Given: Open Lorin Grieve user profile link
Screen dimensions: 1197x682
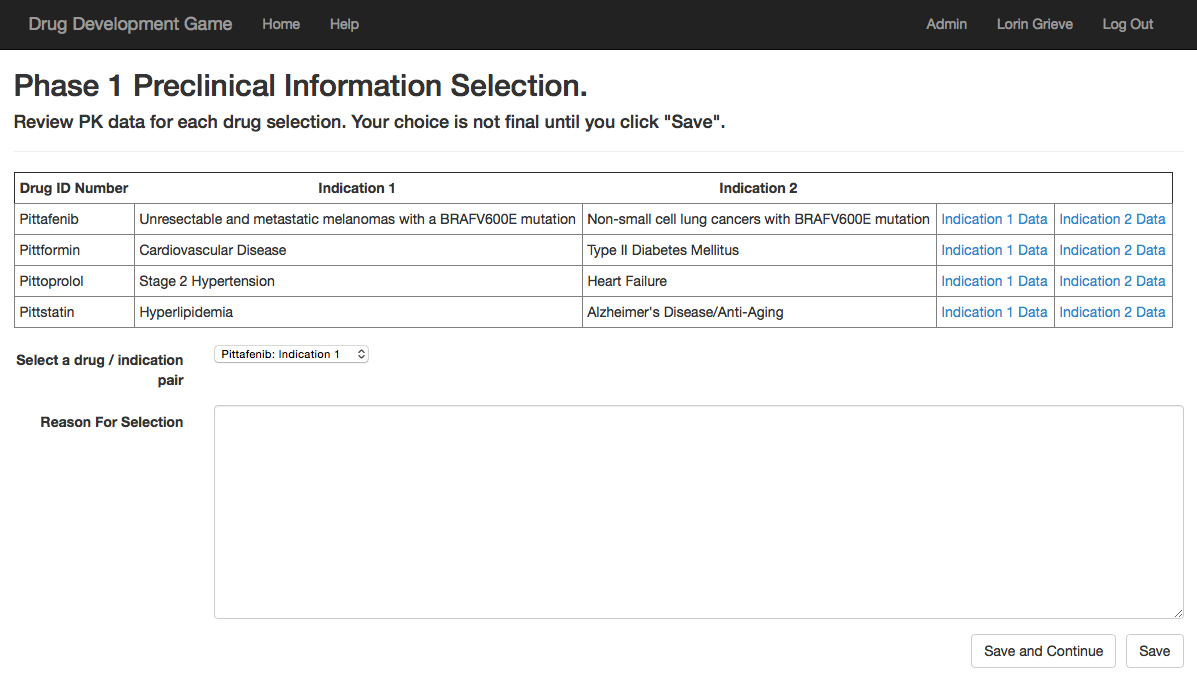Looking at the screenshot, I should click(1034, 24).
